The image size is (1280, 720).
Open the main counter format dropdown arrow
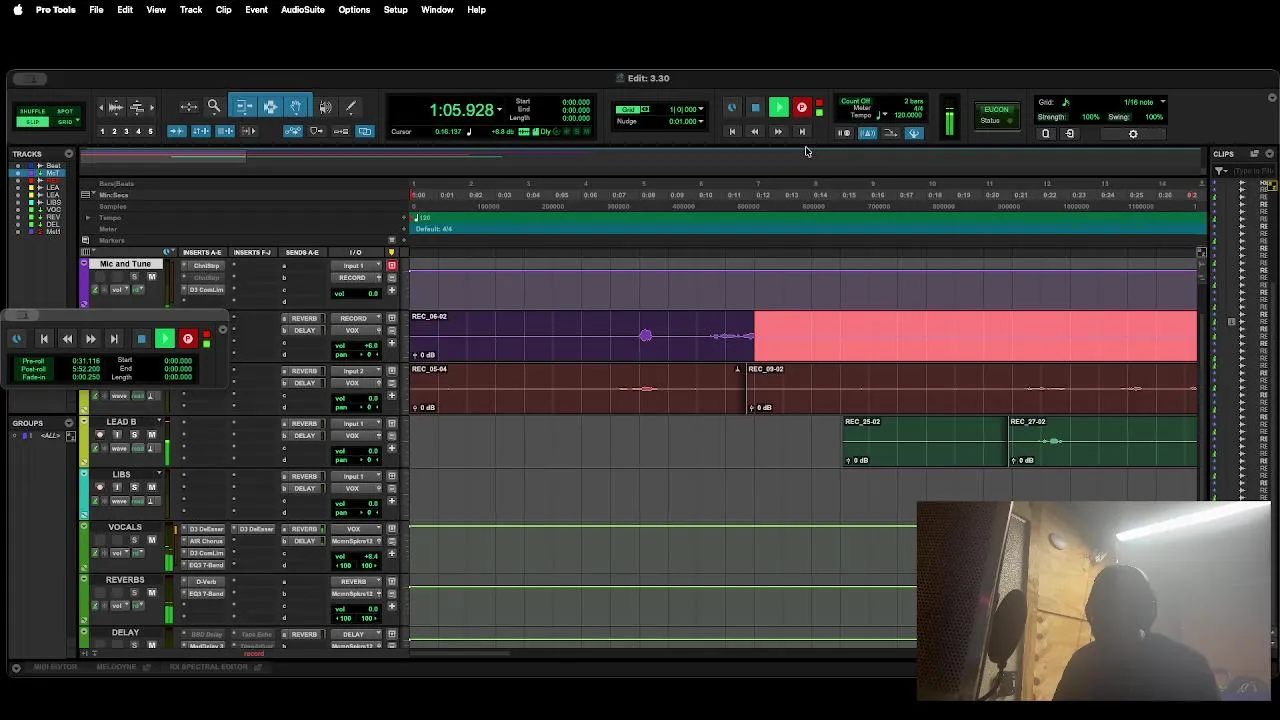click(x=499, y=108)
